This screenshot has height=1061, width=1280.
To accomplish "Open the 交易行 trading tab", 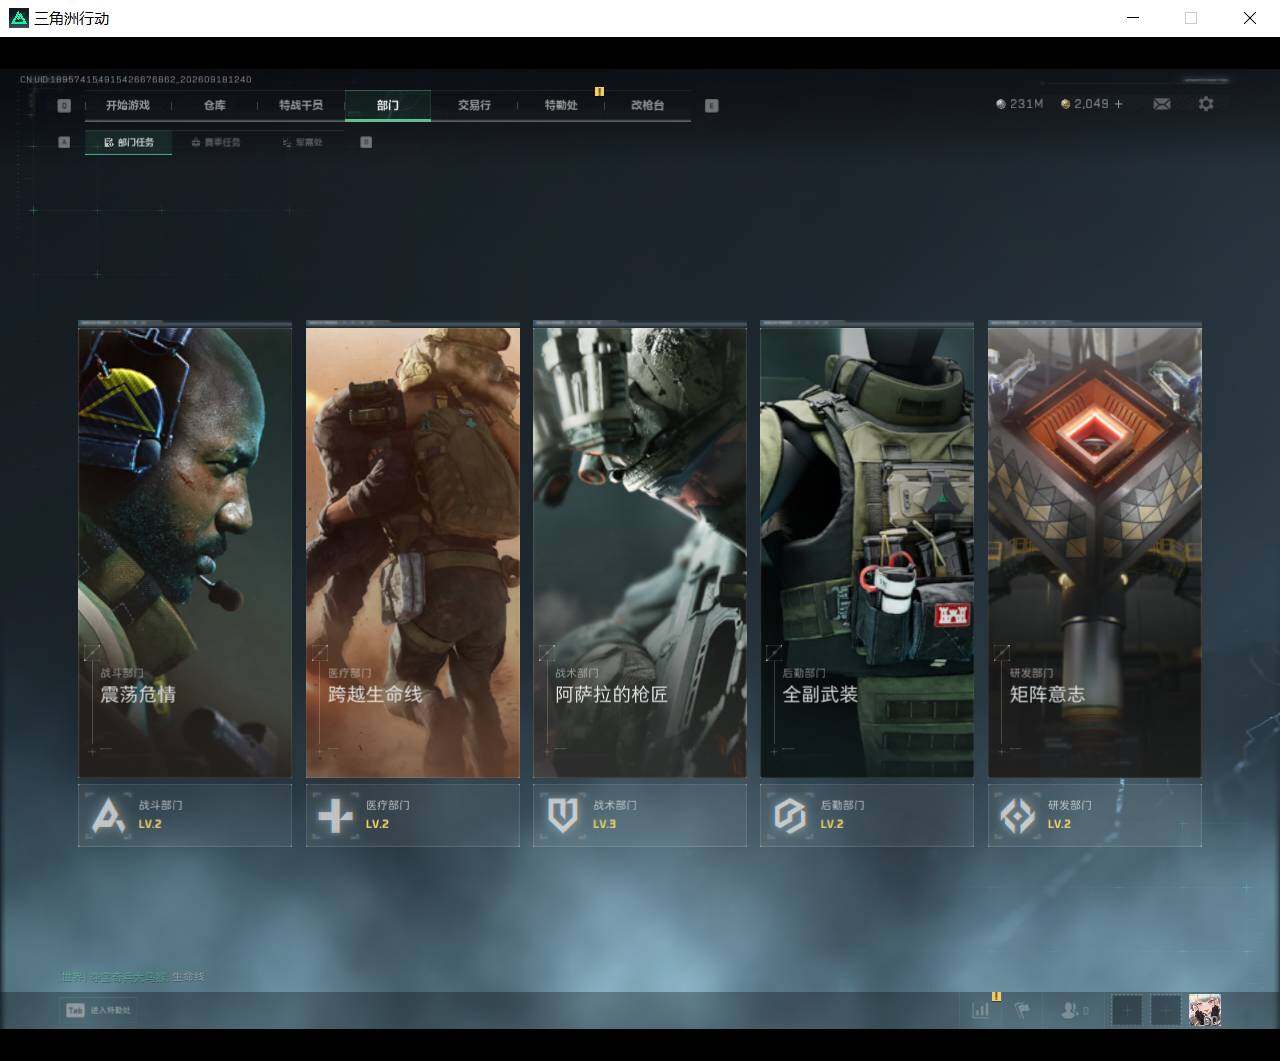I will coord(474,105).
